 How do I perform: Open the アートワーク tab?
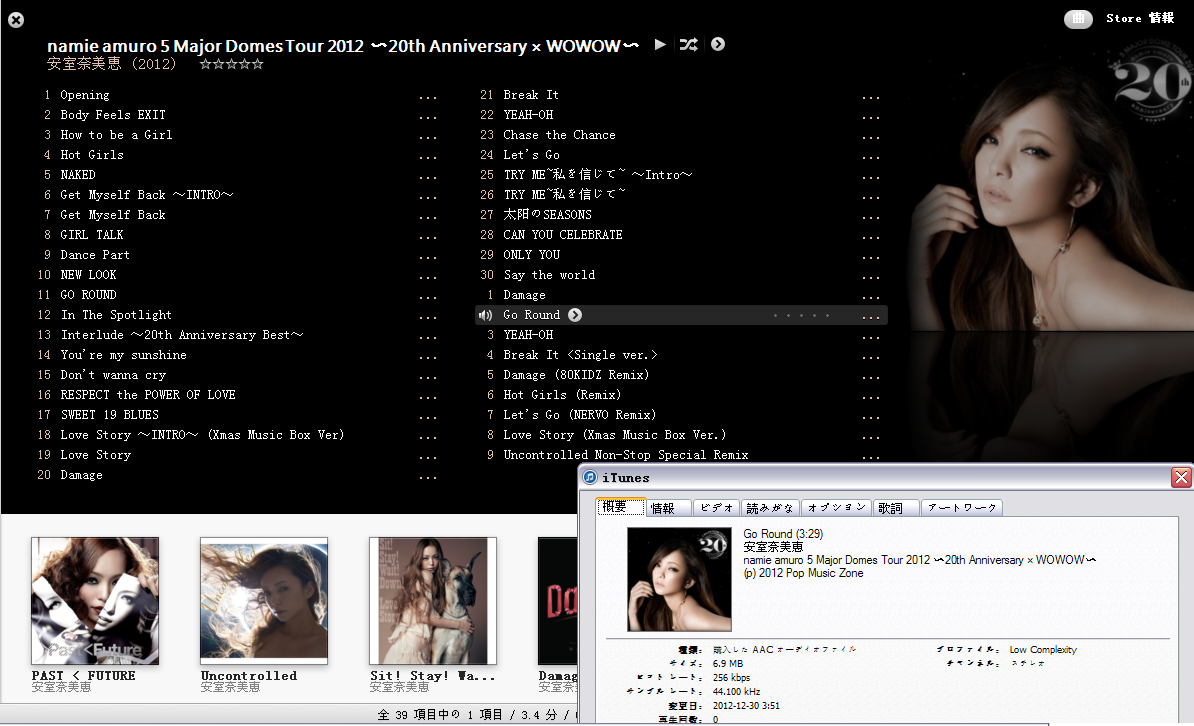[x=962, y=508]
